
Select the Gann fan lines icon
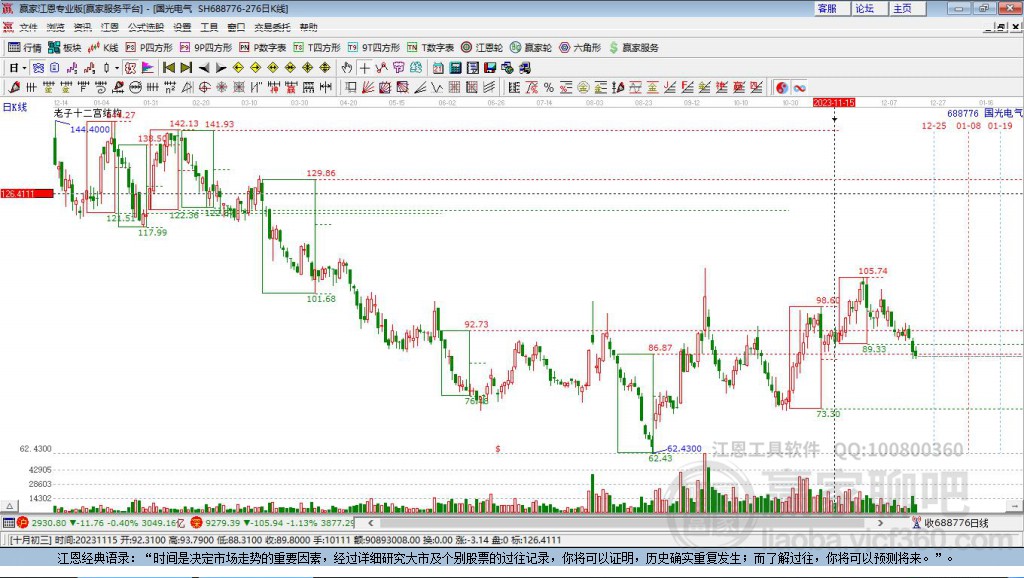coord(368,88)
